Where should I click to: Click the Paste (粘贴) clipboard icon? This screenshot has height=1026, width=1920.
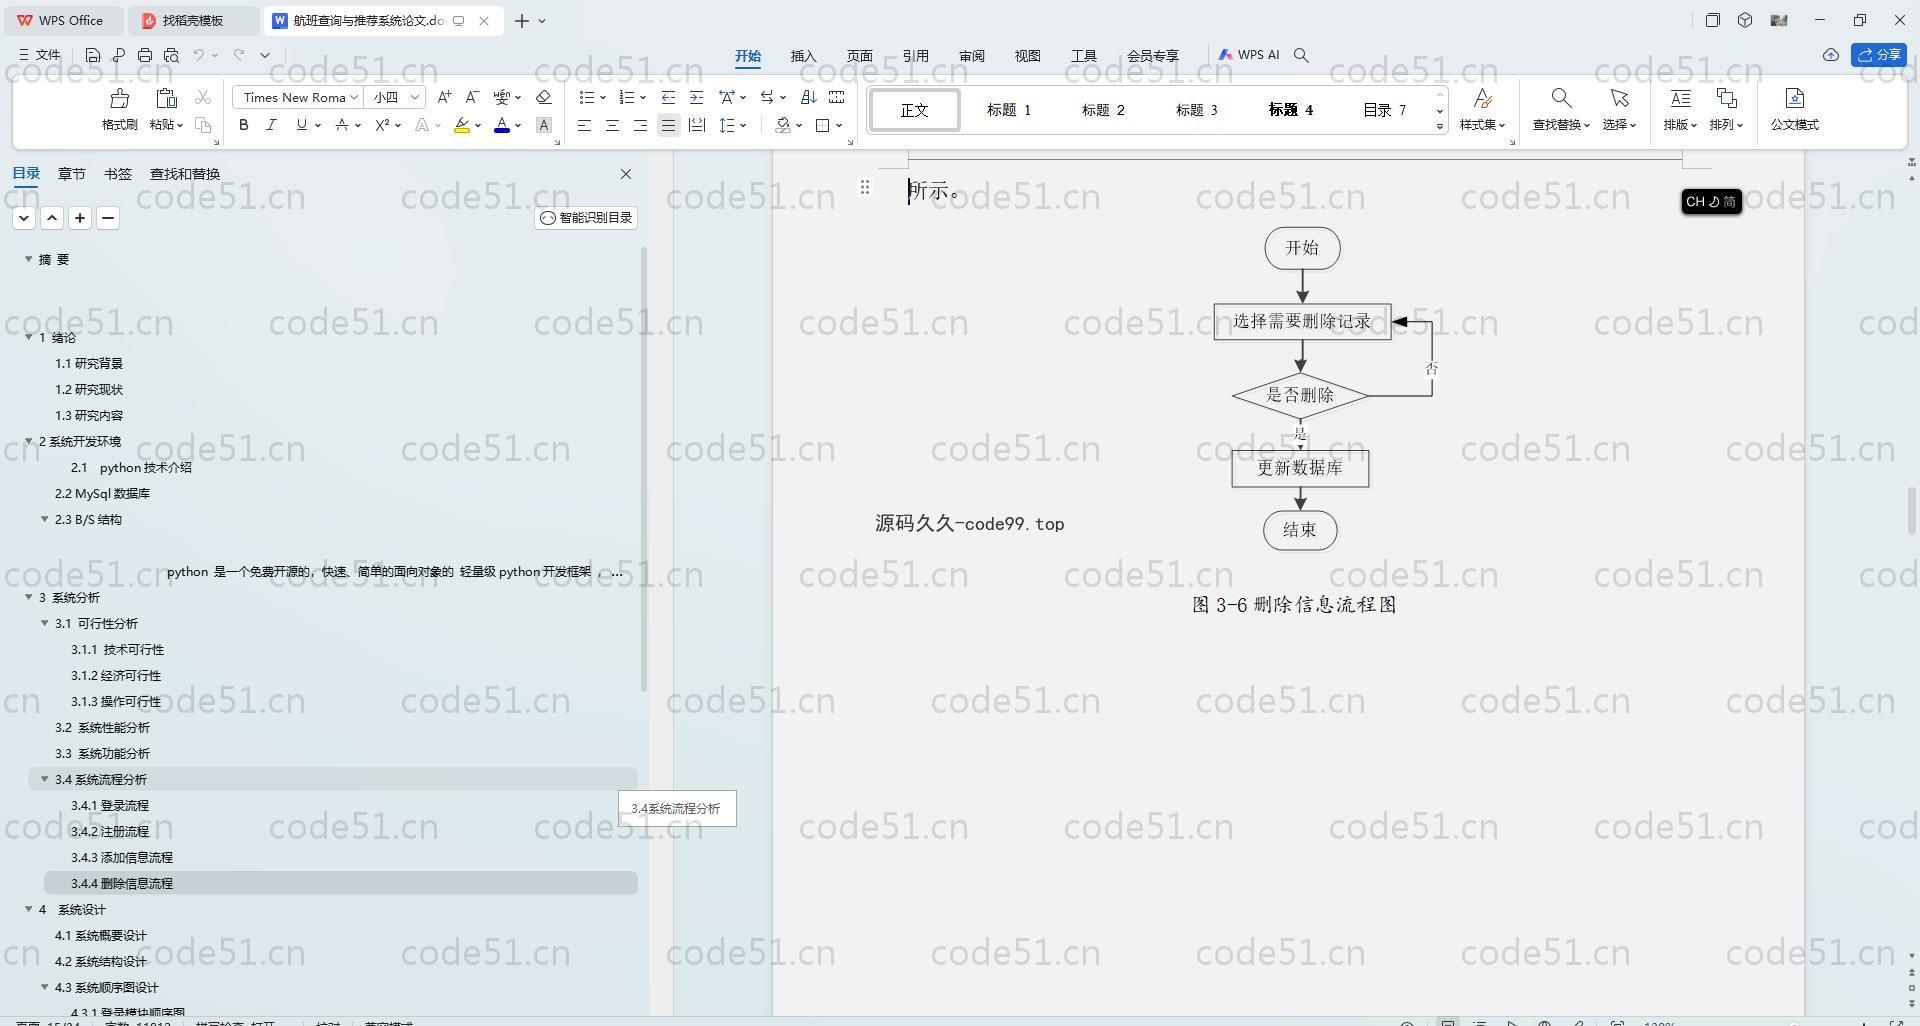coord(166,98)
